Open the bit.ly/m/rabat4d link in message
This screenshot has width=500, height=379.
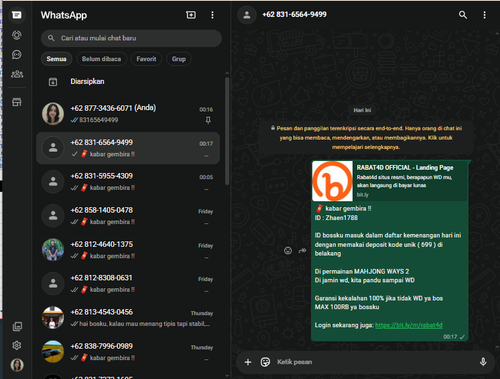click(409, 325)
